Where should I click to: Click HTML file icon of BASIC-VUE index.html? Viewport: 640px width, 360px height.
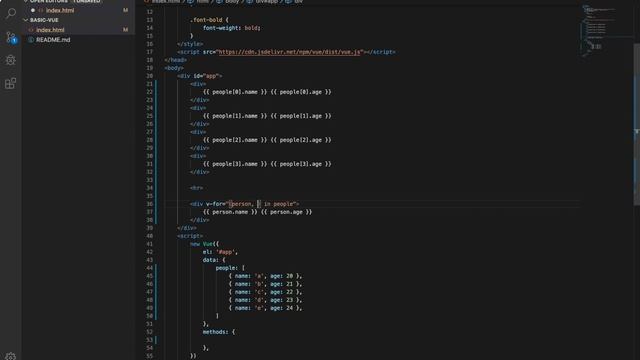tap(31, 30)
